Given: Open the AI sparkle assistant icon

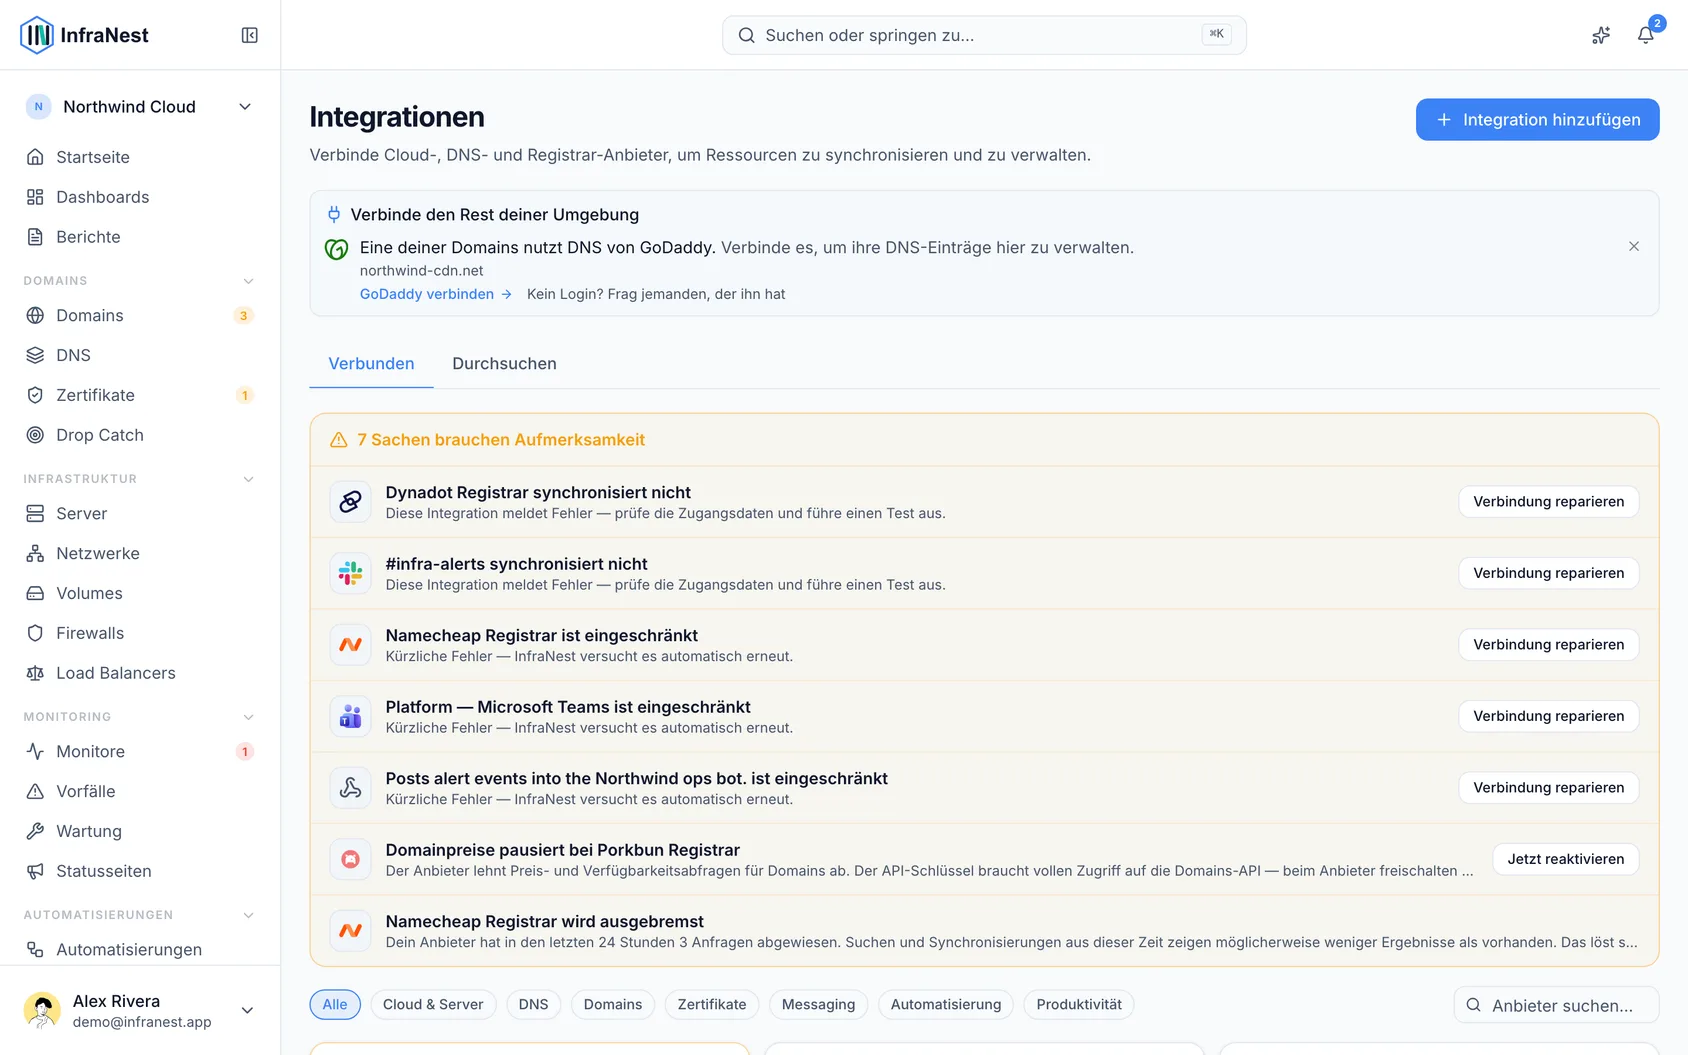Looking at the screenshot, I should coord(1601,35).
